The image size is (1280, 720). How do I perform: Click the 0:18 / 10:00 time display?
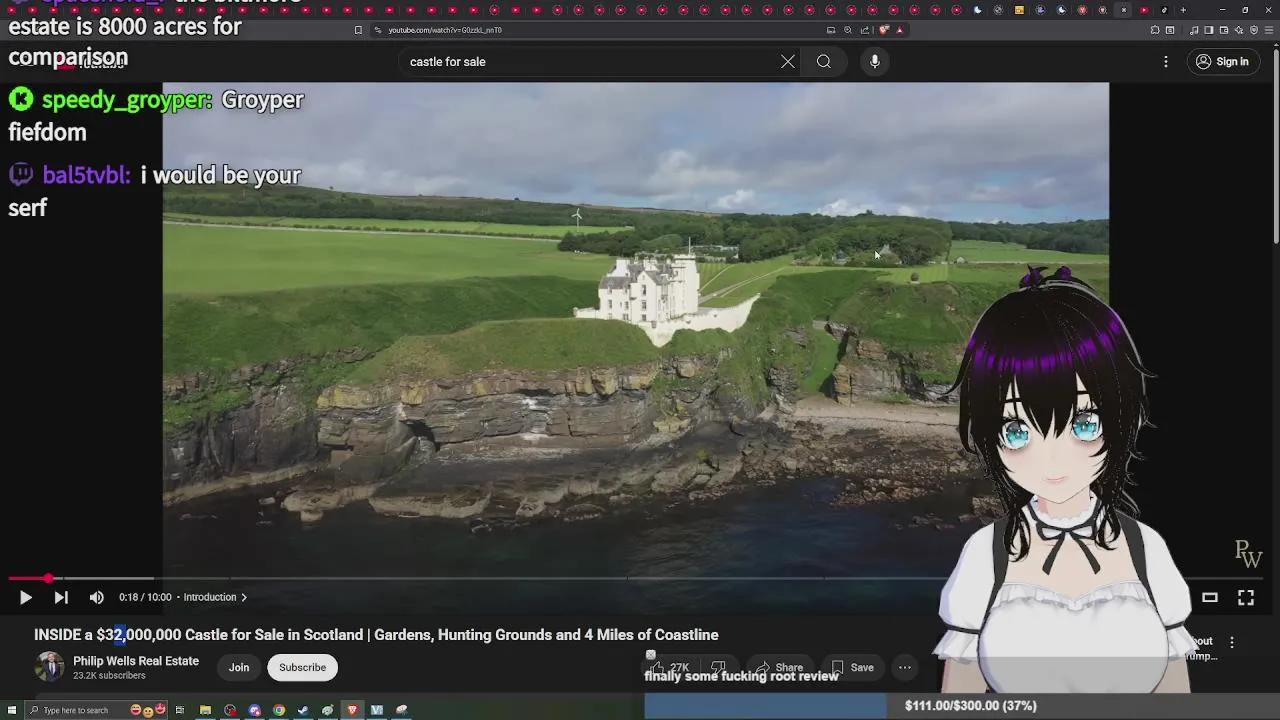coord(145,597)
